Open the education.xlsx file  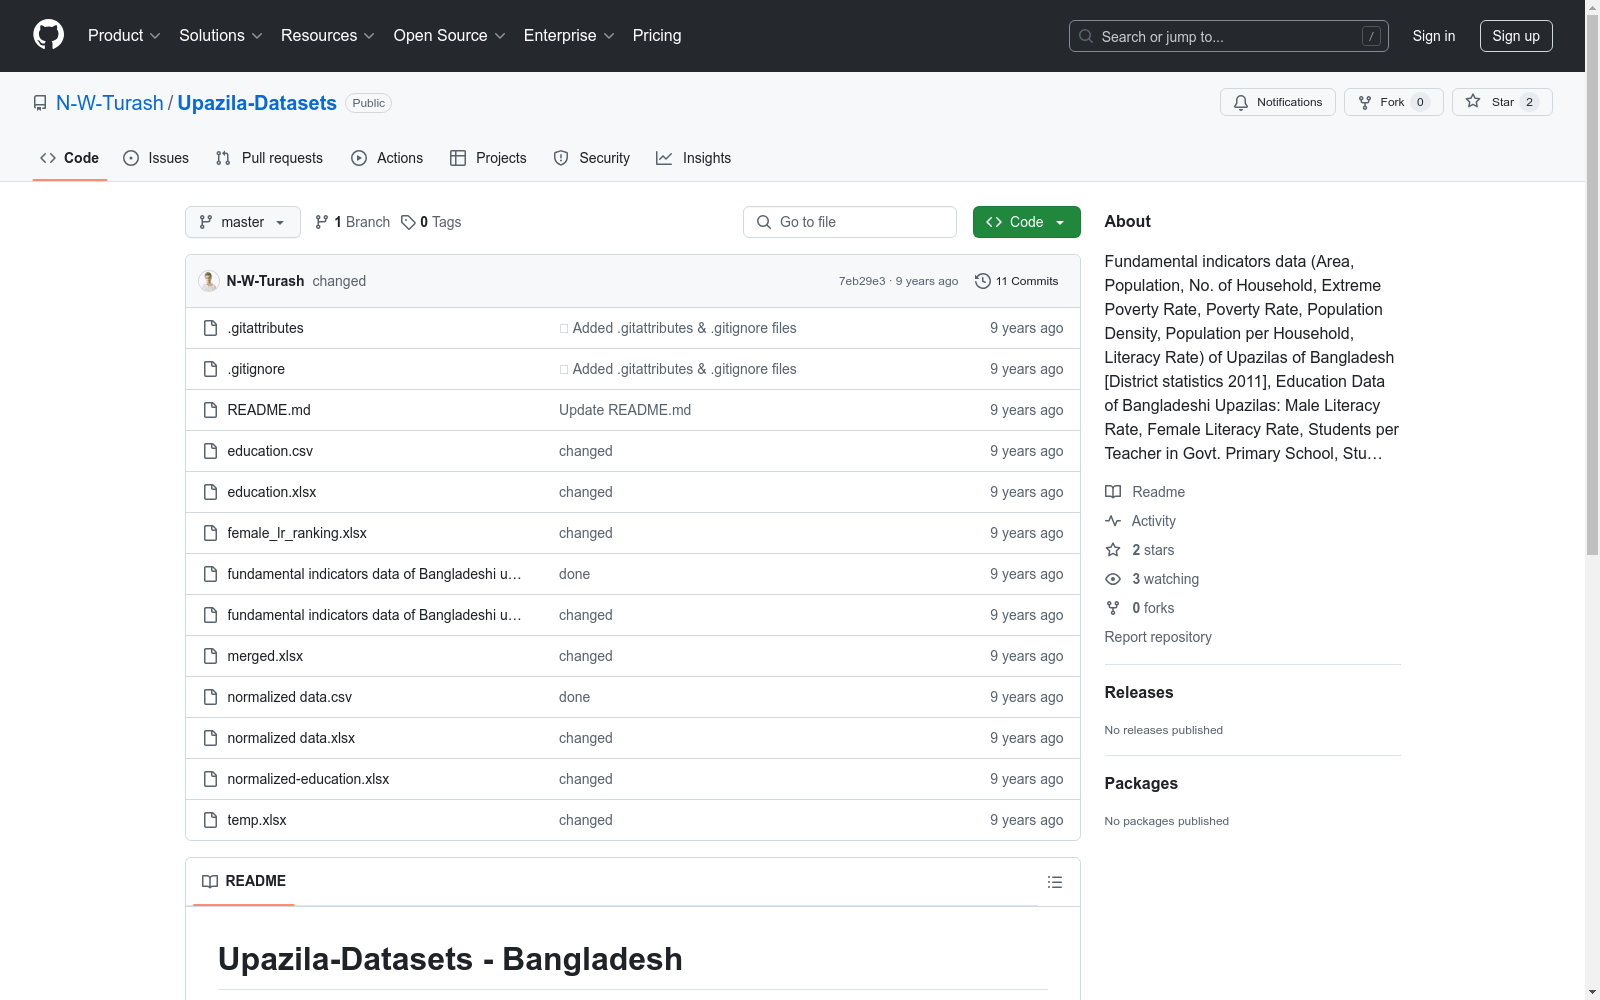(272, 492)
